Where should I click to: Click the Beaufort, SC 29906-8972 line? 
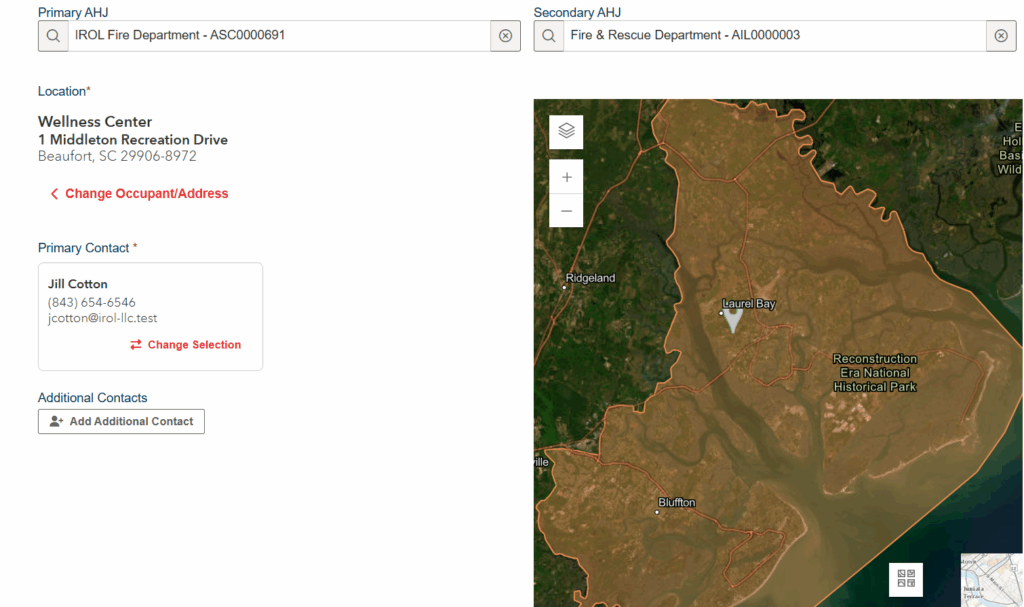click(117, 156)
